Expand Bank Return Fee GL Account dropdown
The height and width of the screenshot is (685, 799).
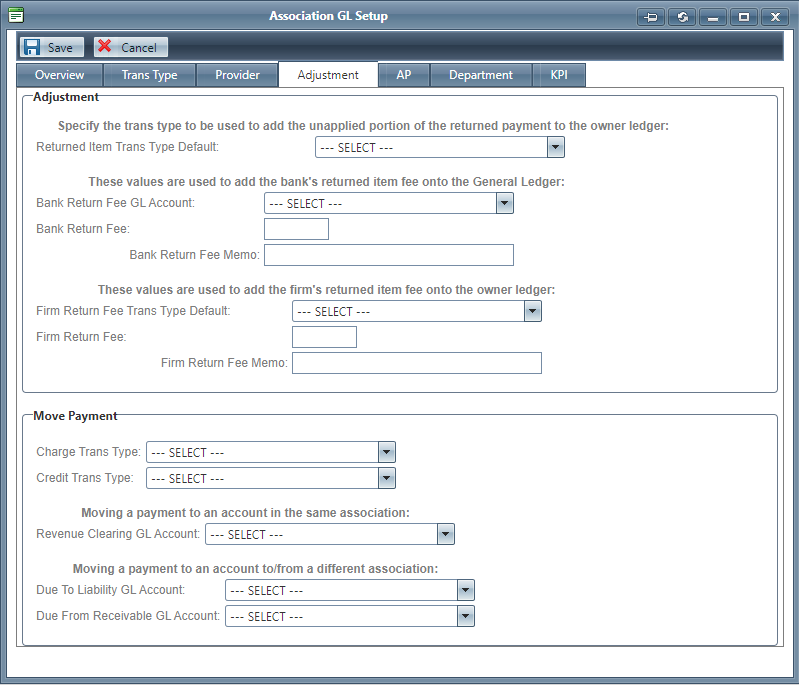tap(504, 203)
